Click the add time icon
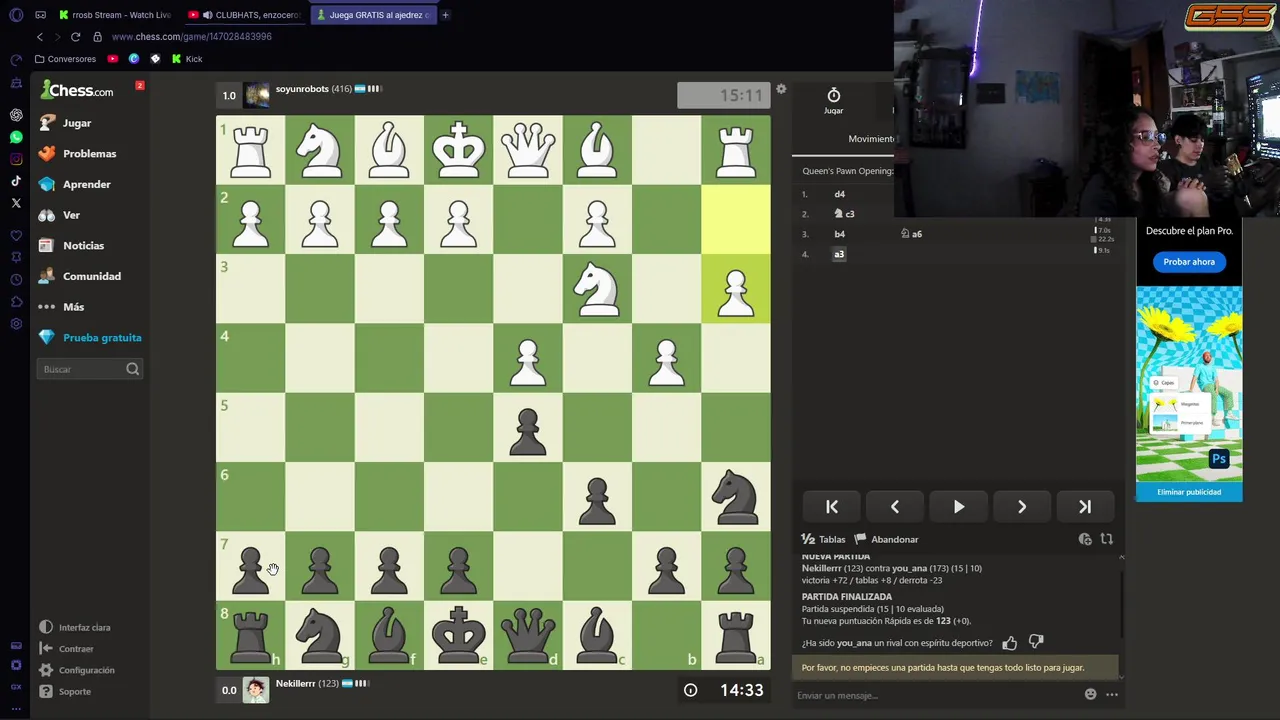1280x720 pixels. pyautogui.click(x=1085, y=539)
